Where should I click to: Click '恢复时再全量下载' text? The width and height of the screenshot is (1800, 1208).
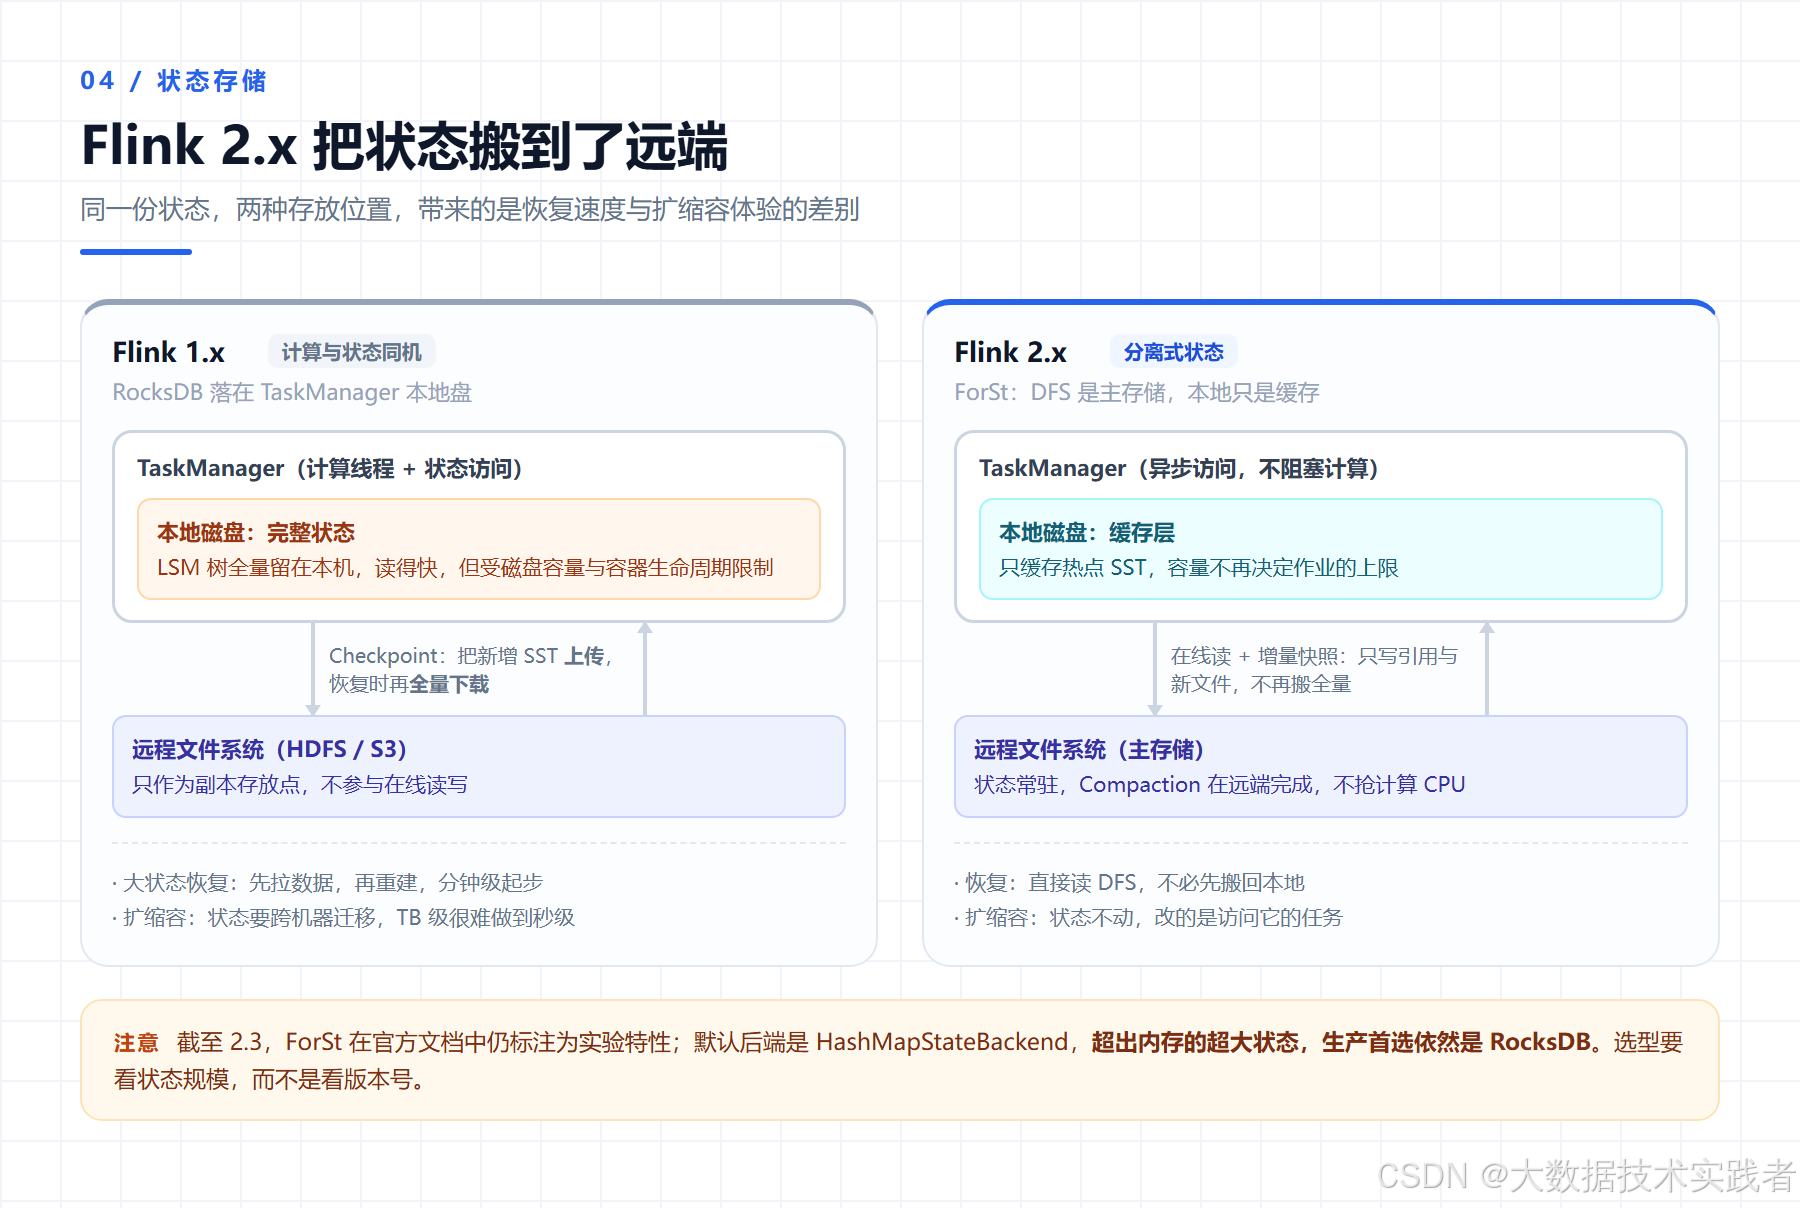[409, 684]
